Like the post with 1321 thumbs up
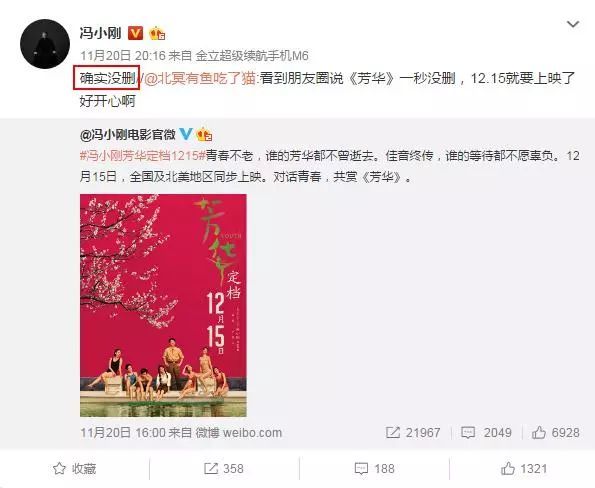Screen dimensions: 595x488 point(524,469)
